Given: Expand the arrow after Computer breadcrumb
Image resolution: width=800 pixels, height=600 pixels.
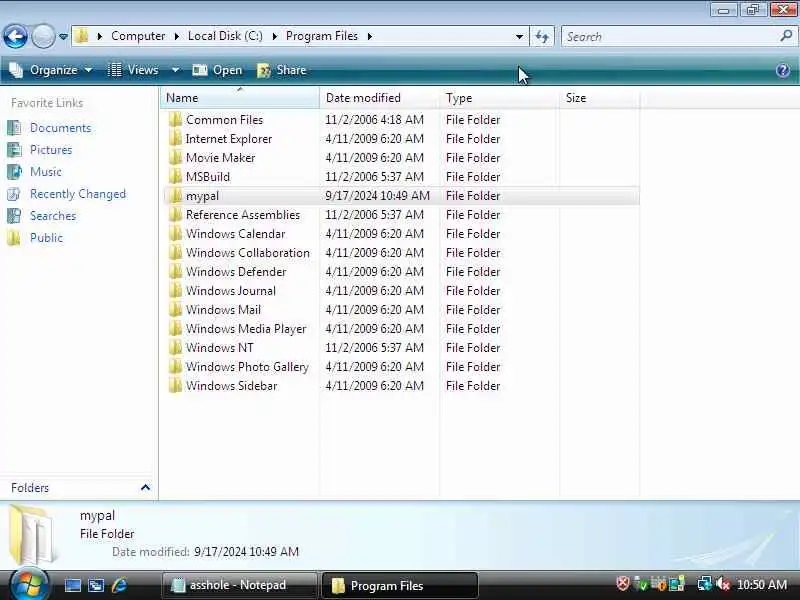Looking at the screenshot, I should click(x=177, y=36).
